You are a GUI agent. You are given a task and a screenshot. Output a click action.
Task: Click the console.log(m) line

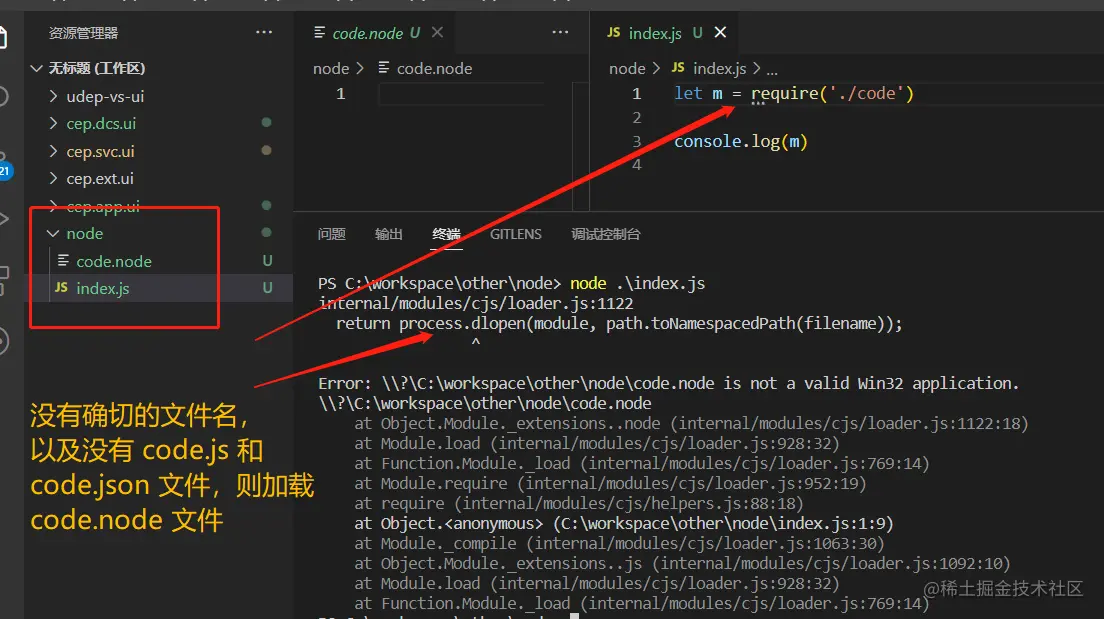click(x=741, y=142)
